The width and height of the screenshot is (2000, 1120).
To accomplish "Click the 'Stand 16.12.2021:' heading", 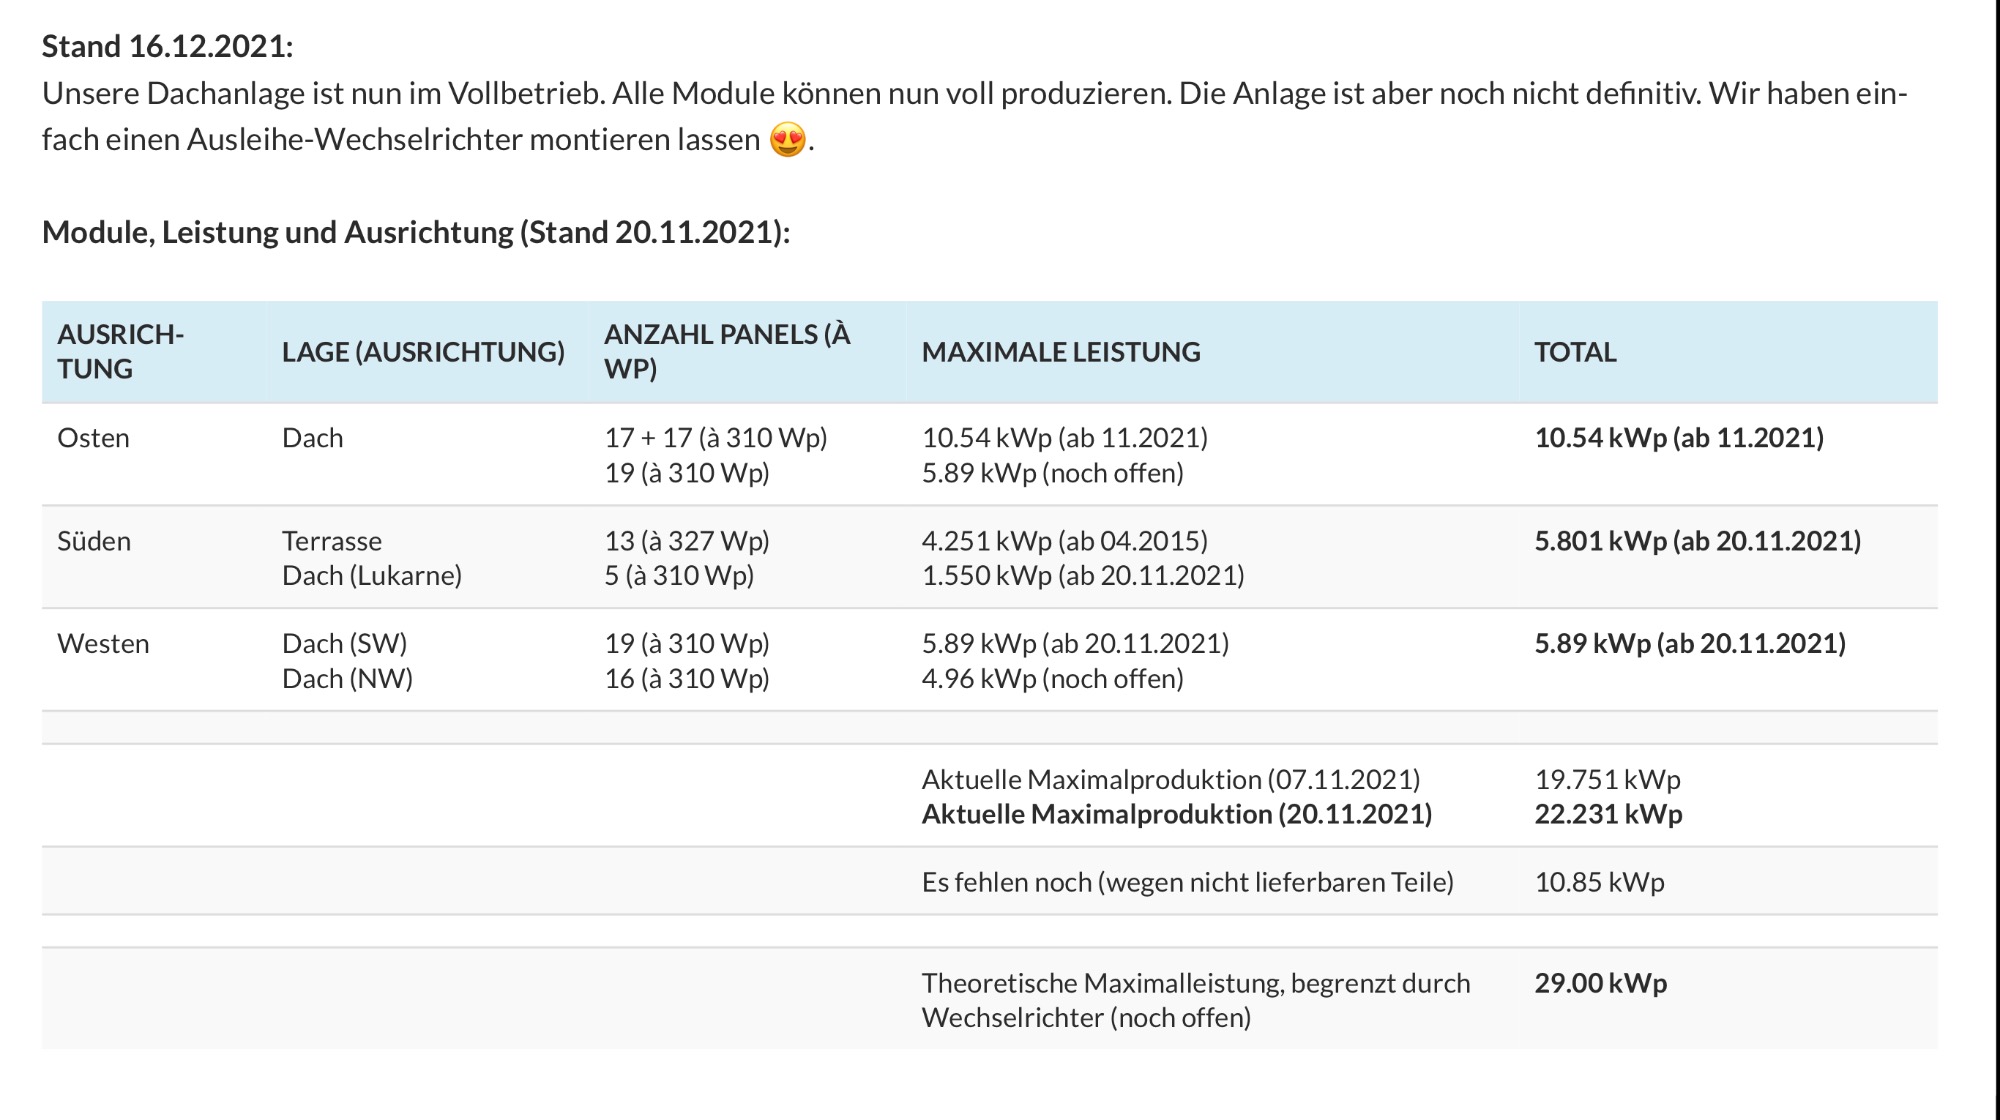I will click(167, 46).
